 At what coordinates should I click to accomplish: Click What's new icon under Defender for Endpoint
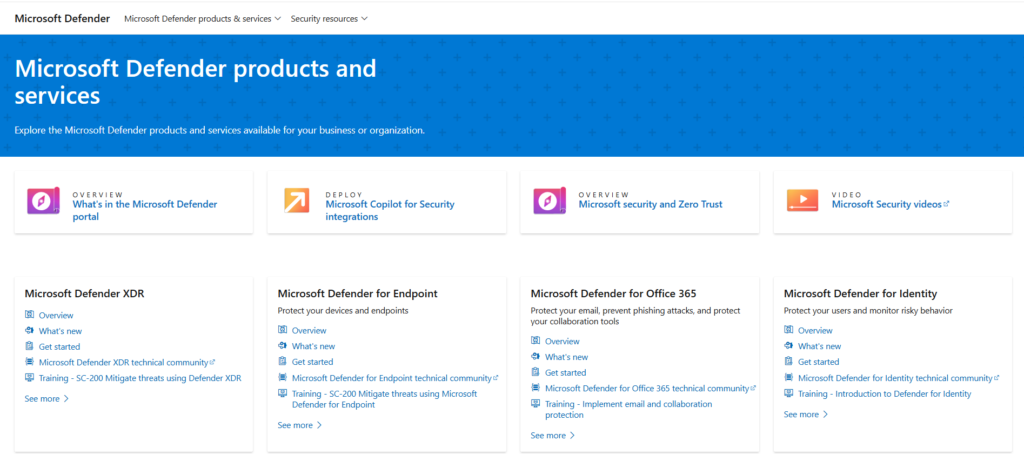click(282, 346)
